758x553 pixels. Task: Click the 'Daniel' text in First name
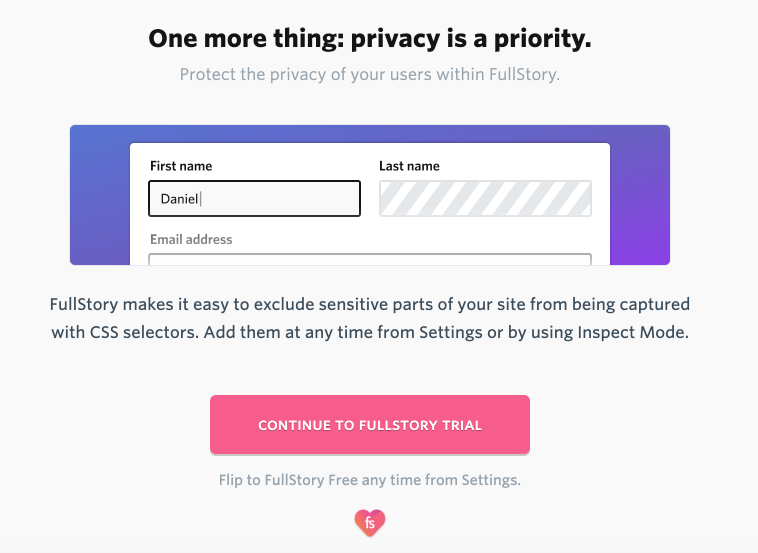point(179,199)
